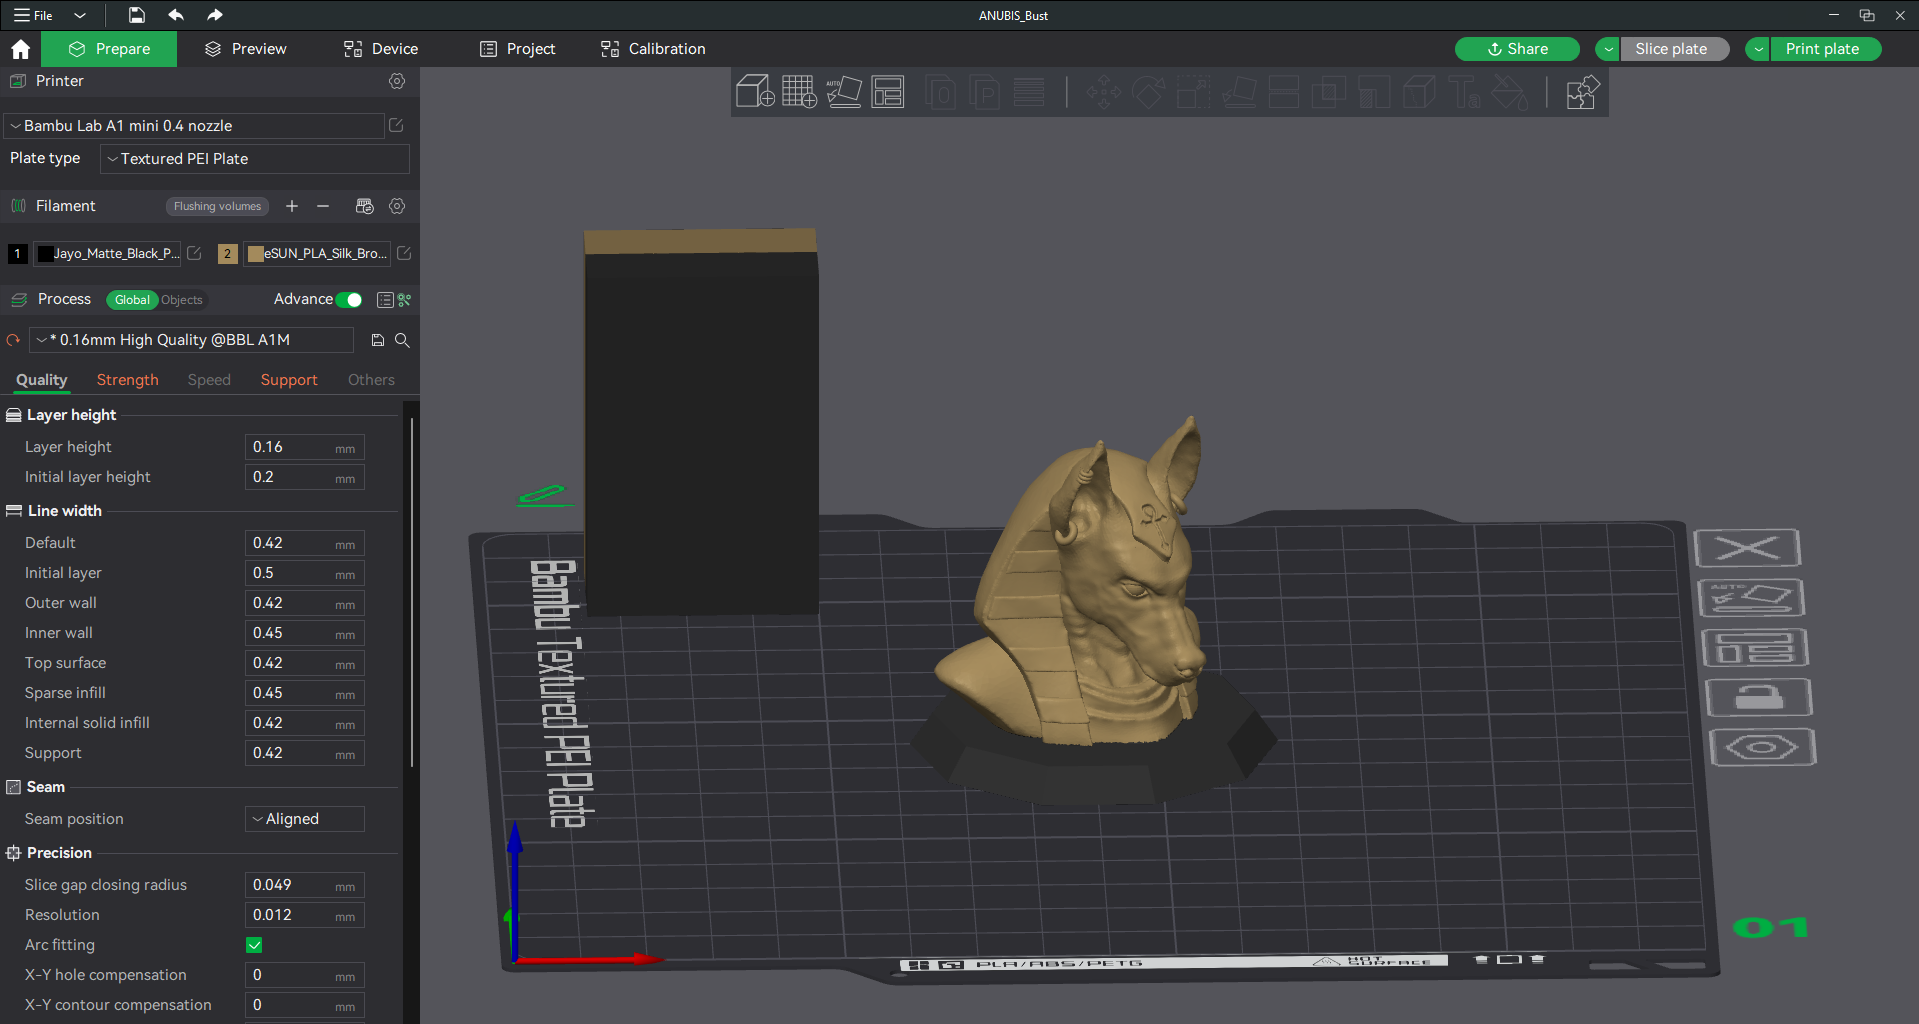Click the Add cube toolbar icon
1919x1024 pixels.
click(x=755, y=92)
